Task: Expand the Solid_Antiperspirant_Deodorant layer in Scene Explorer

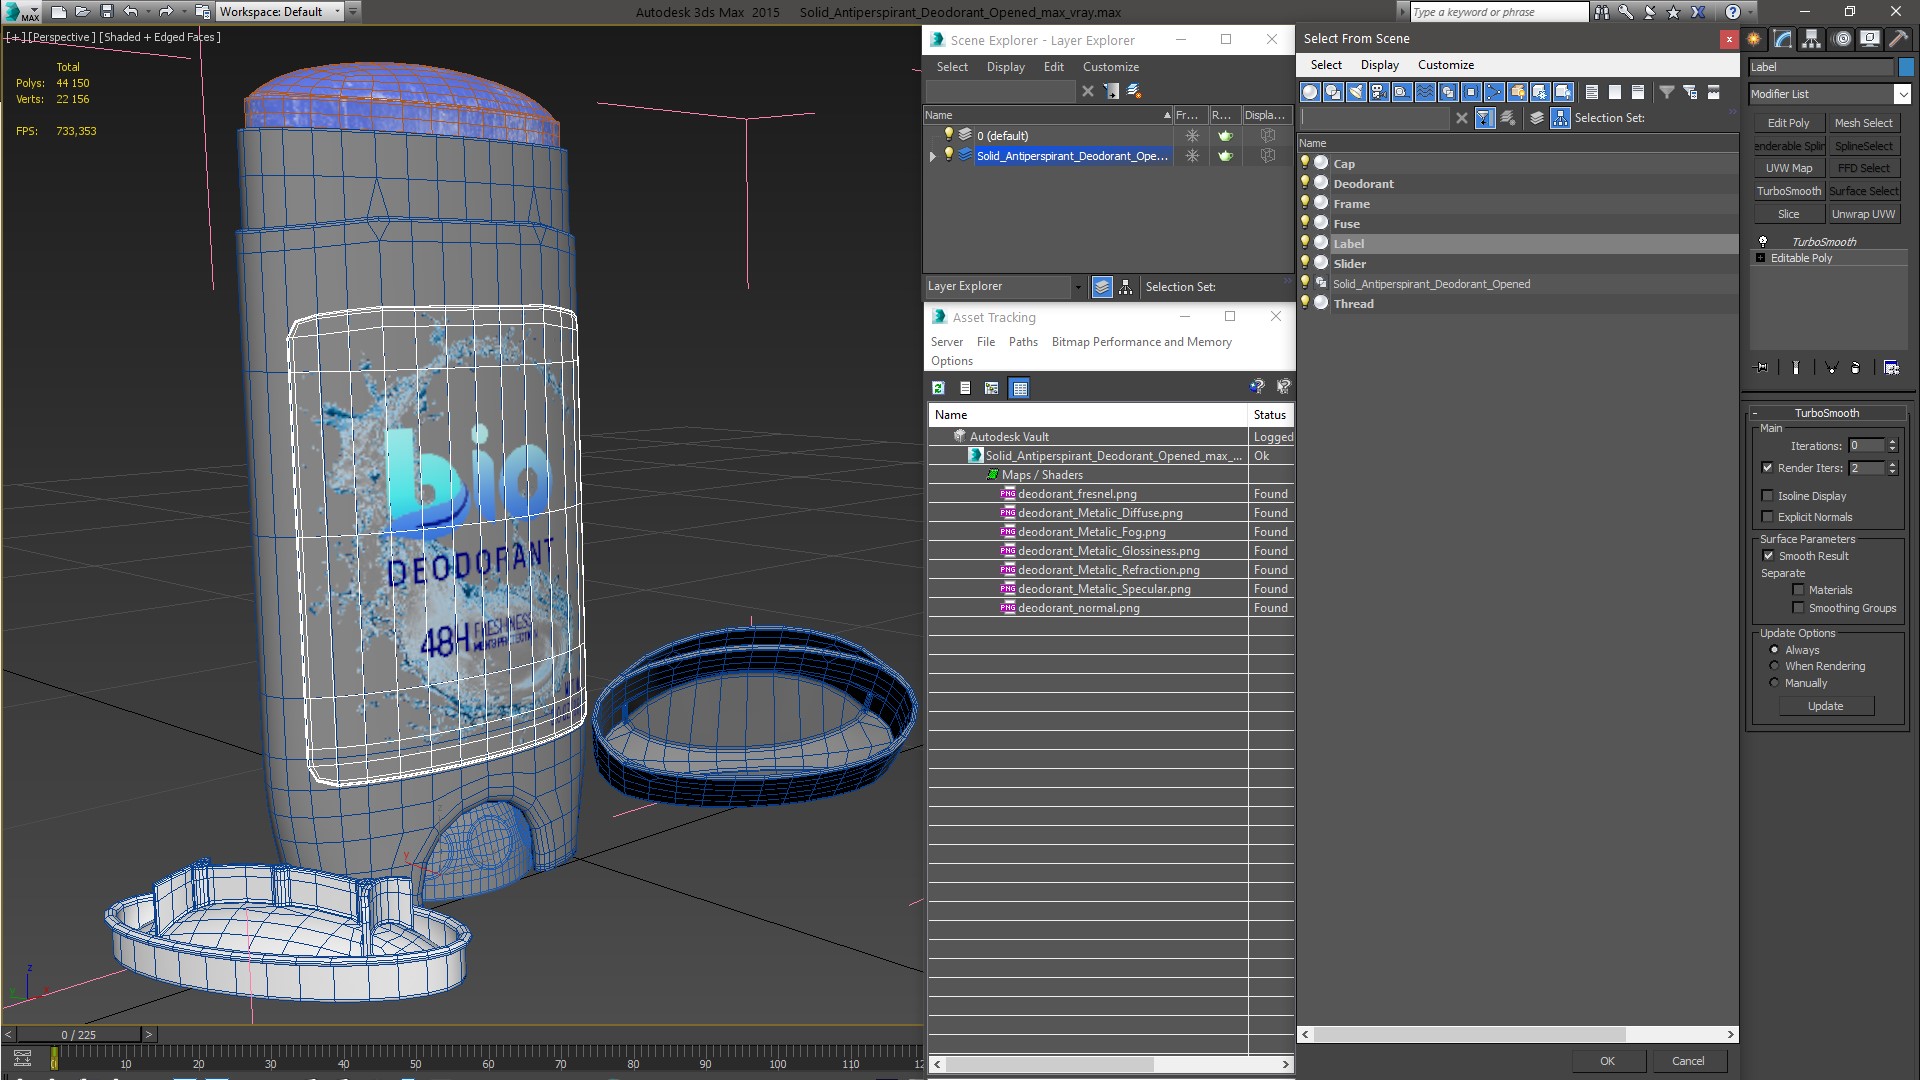Action: click(933, 156)
